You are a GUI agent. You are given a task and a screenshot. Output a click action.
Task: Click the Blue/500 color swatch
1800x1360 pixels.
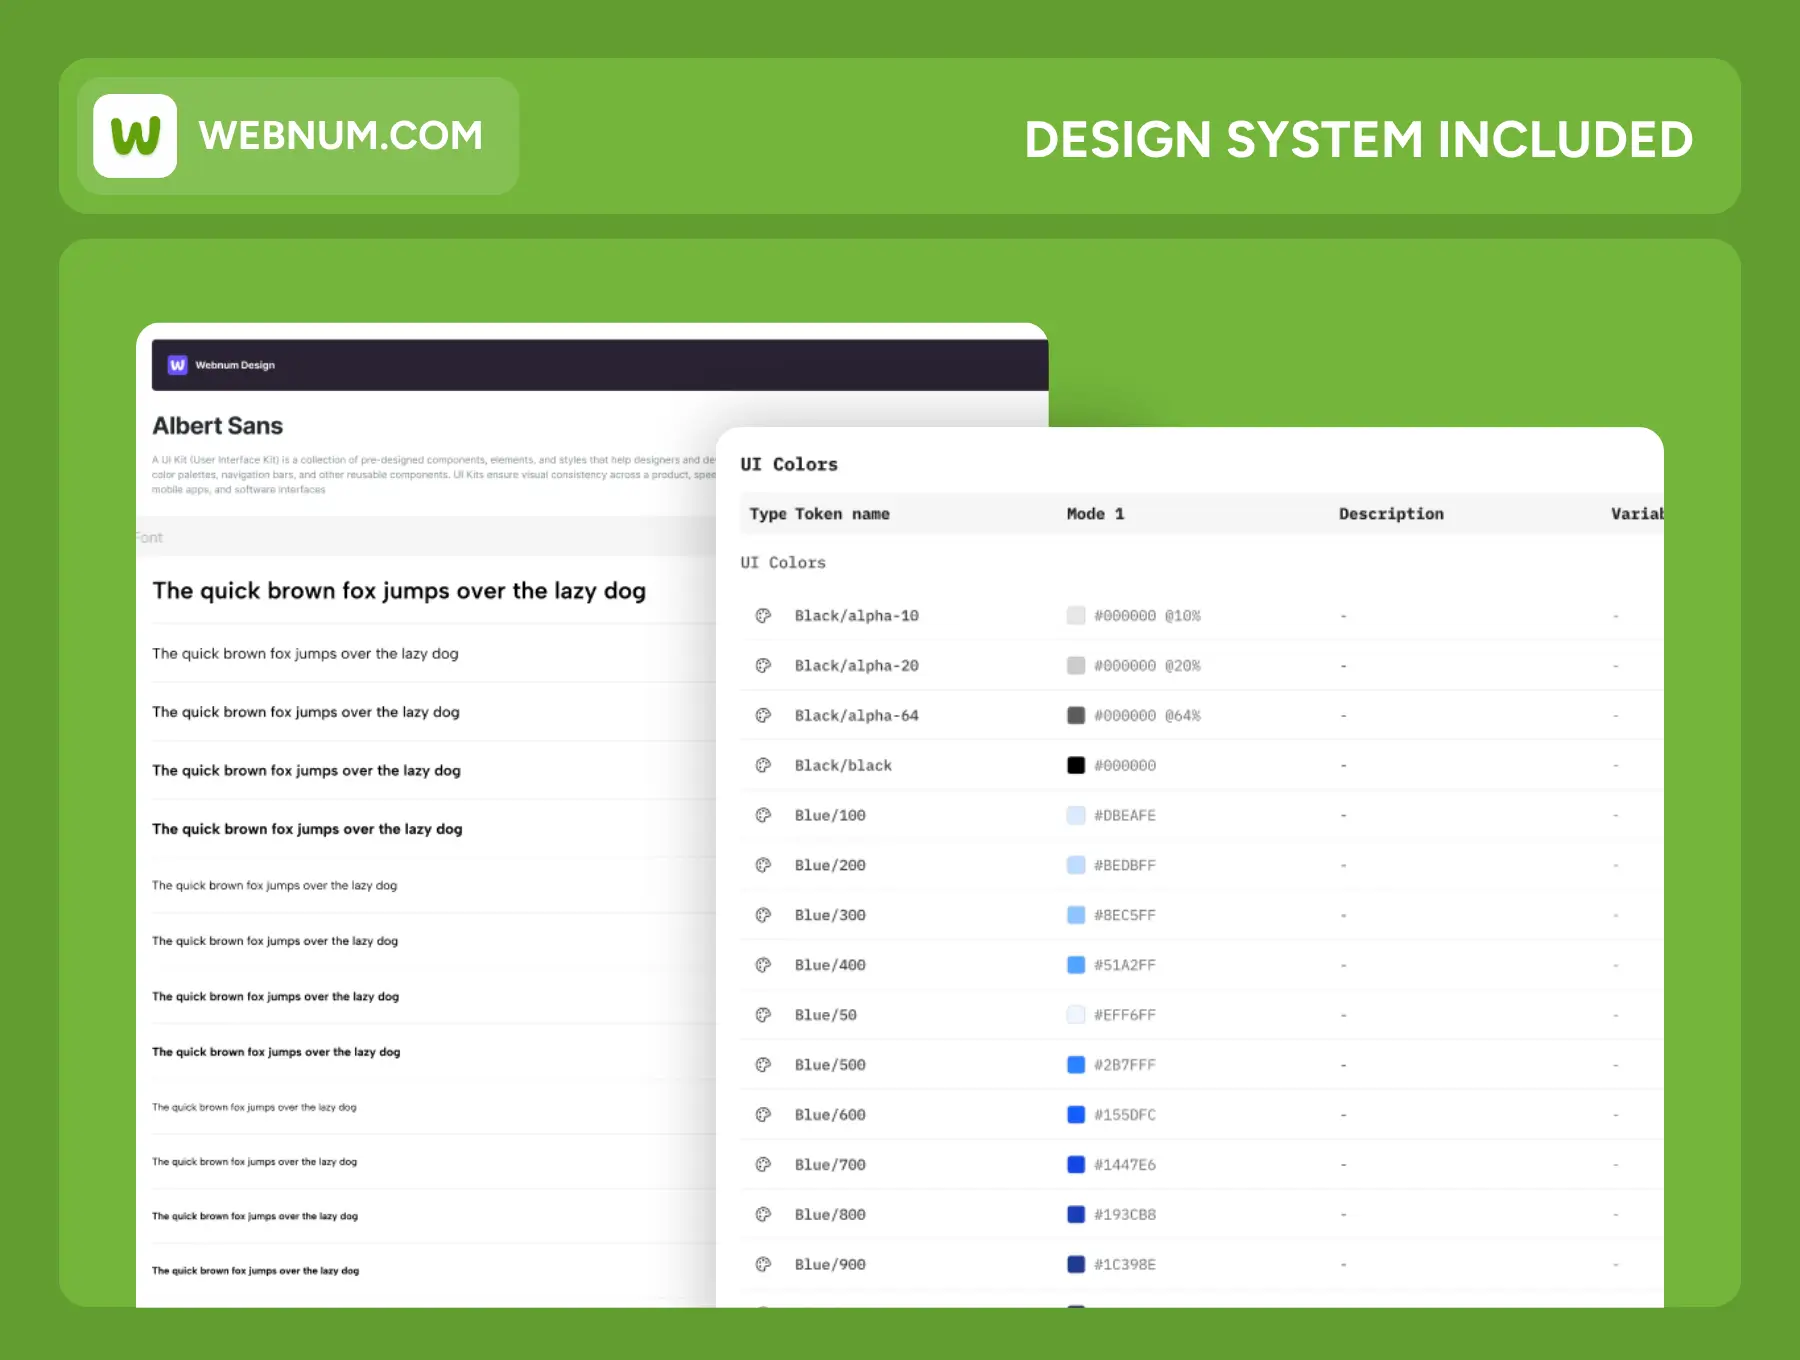coord(1076,1065)
